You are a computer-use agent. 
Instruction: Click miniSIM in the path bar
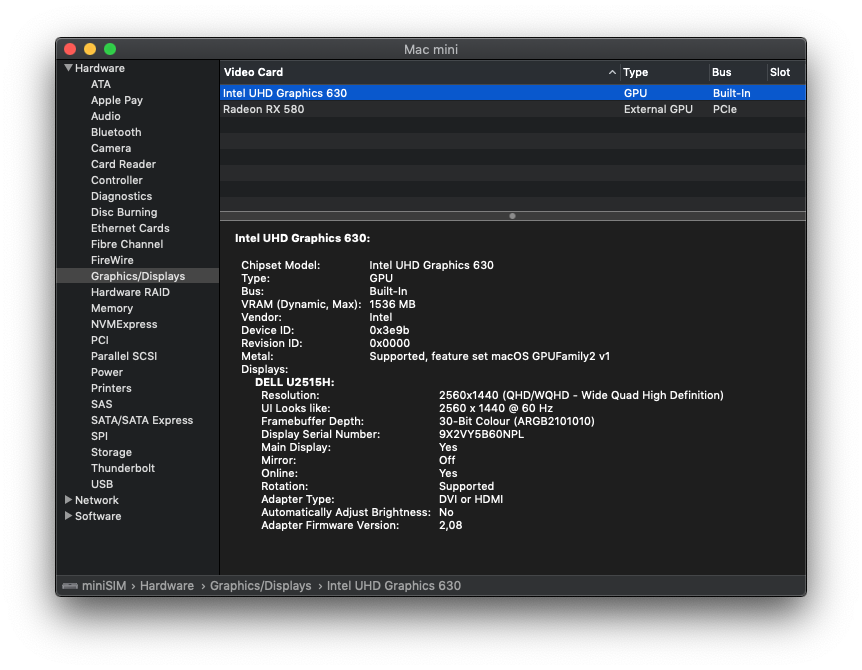(x=104, y=586)
